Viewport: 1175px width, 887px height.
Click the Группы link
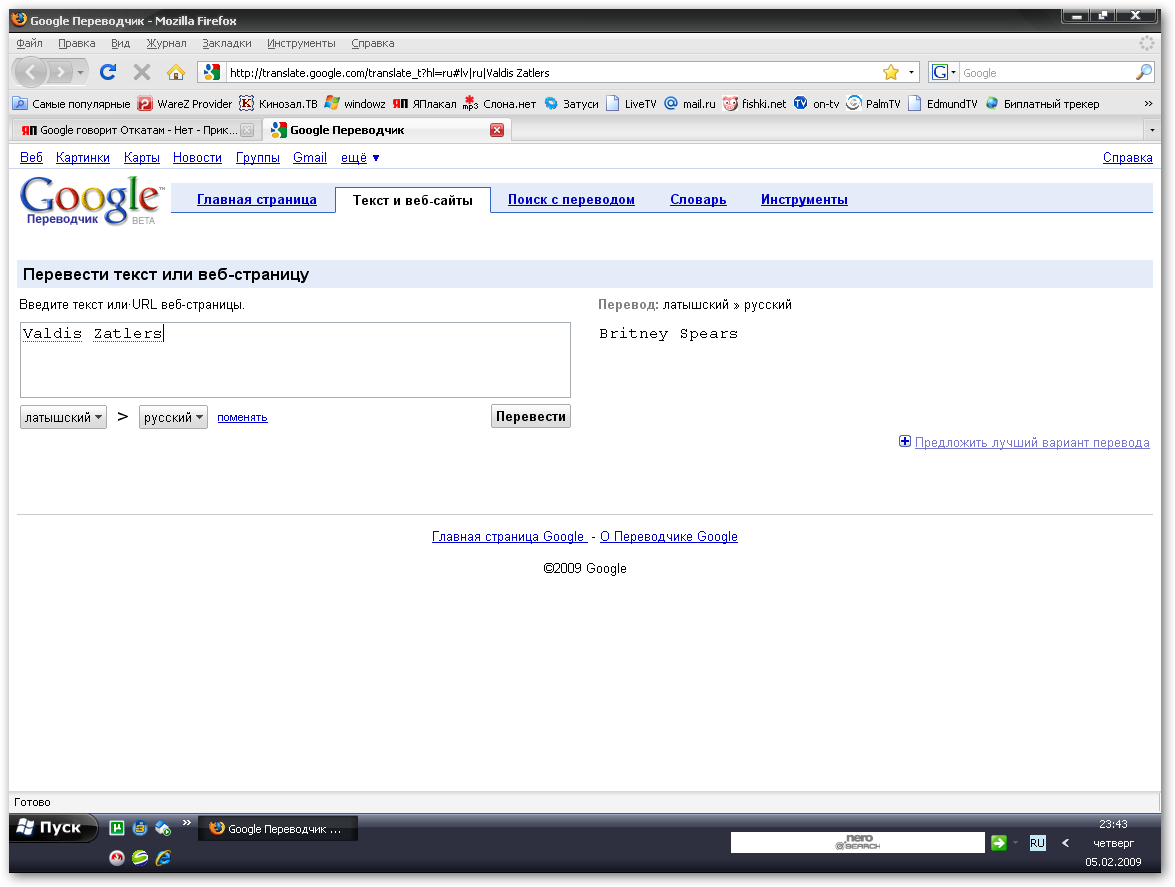tap(258, 157)
